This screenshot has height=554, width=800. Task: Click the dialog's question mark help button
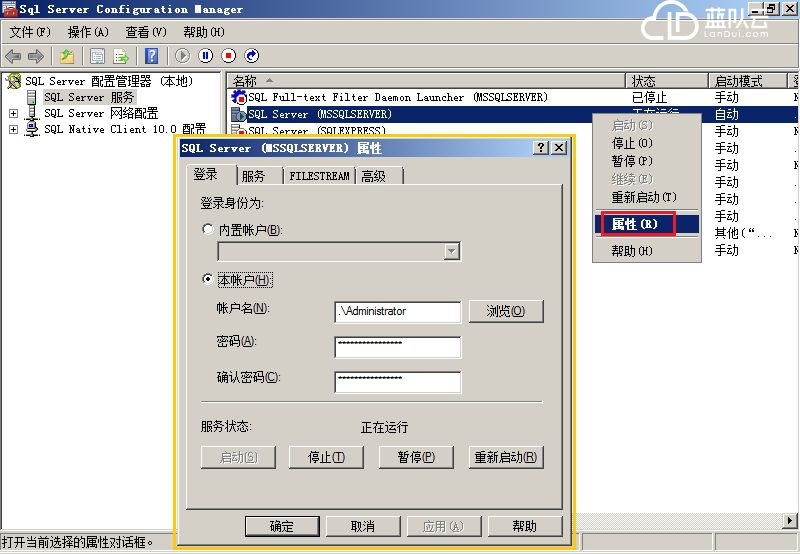[x=541, y=148]
